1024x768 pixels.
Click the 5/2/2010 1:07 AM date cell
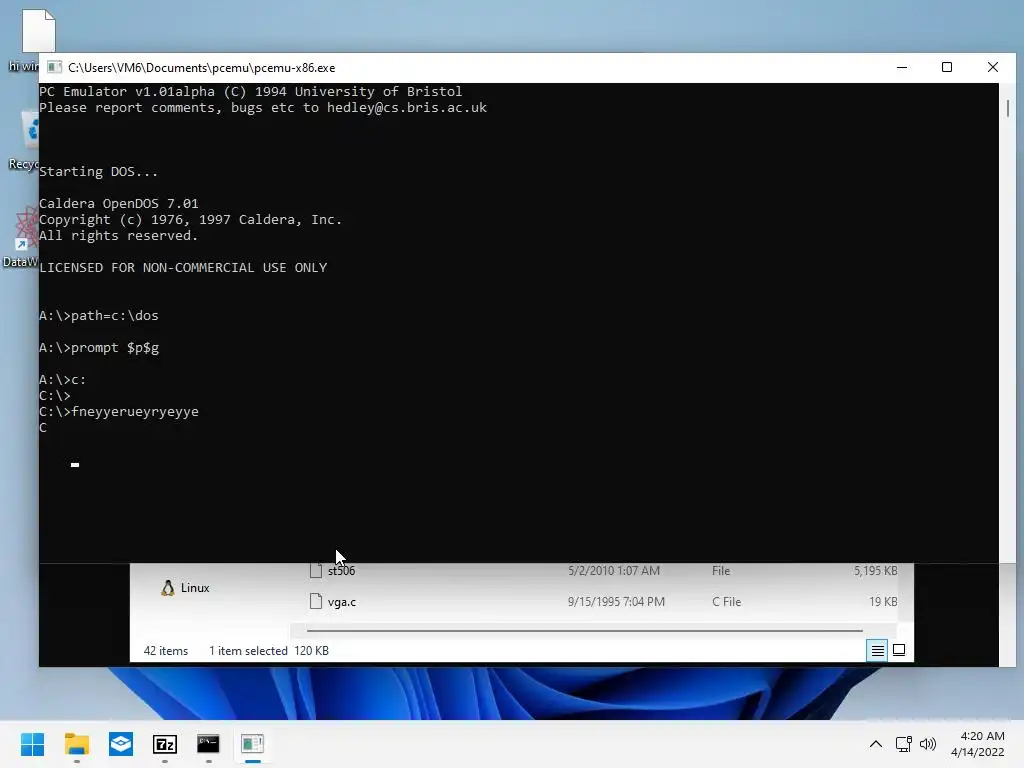point(613,571)
